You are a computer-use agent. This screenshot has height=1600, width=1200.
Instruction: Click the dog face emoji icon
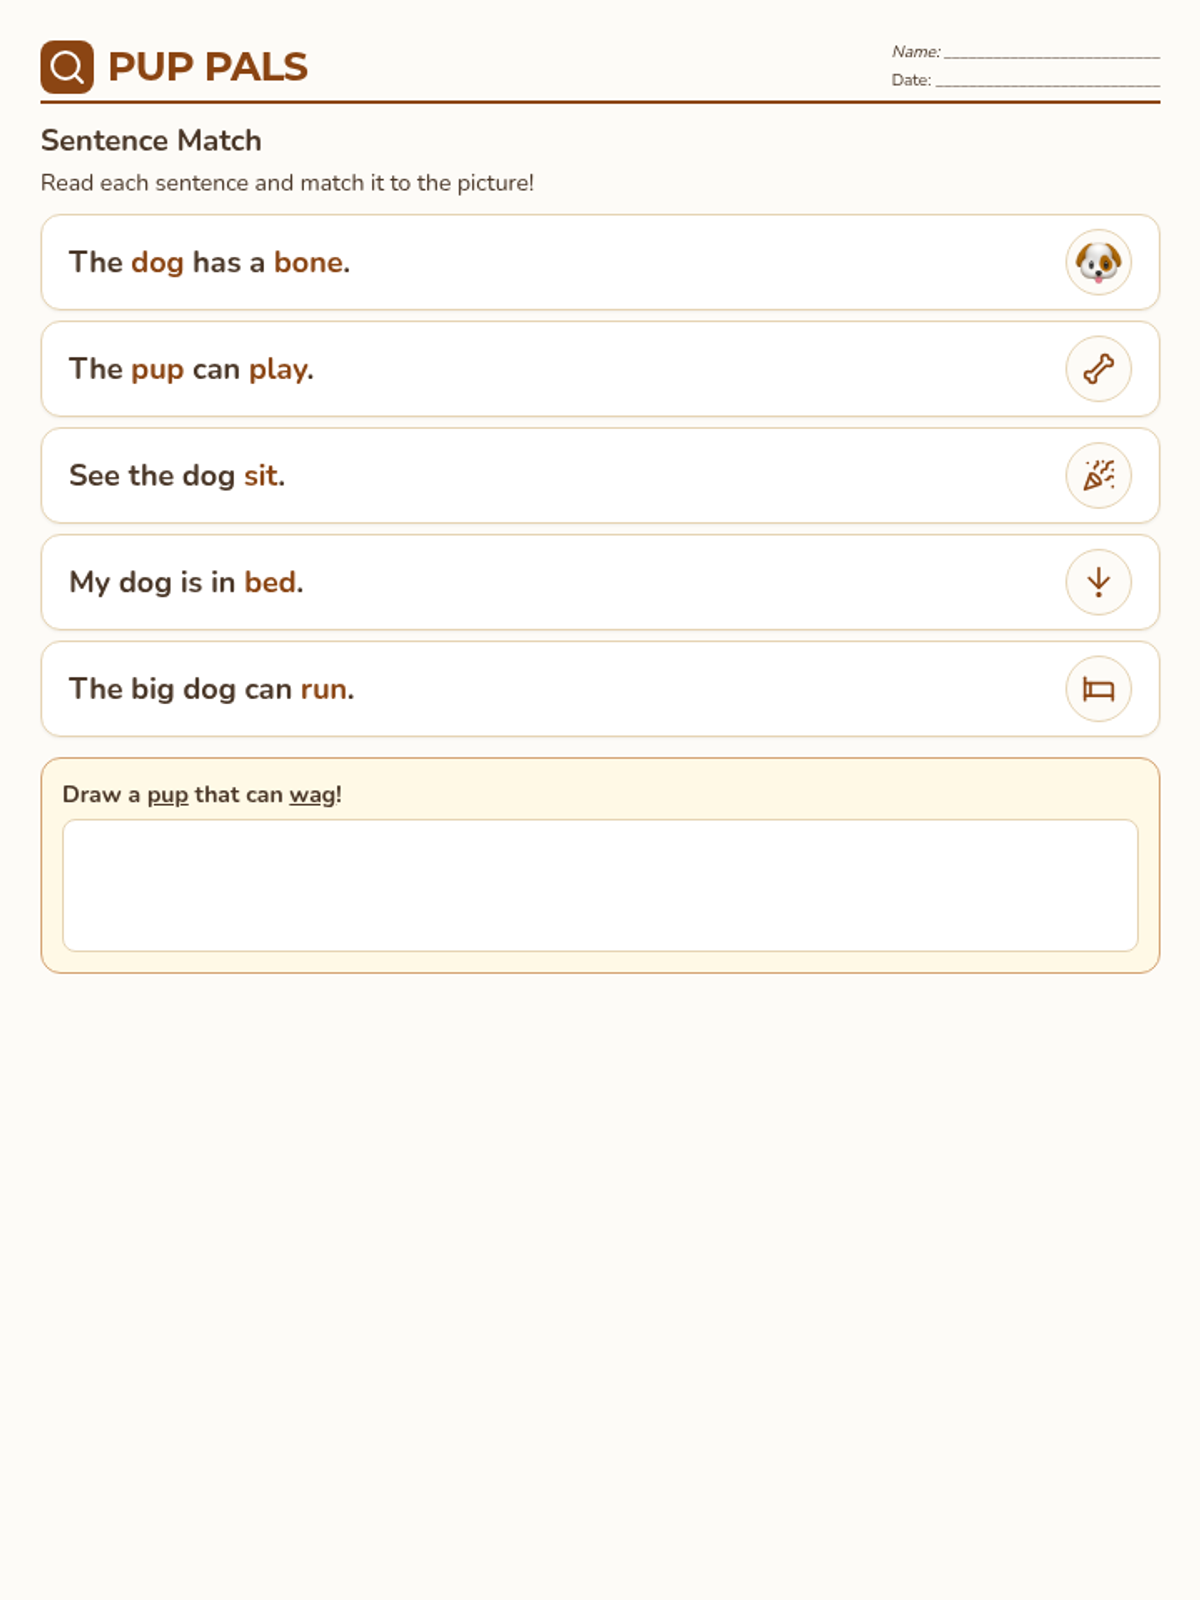pos(1098,262)
